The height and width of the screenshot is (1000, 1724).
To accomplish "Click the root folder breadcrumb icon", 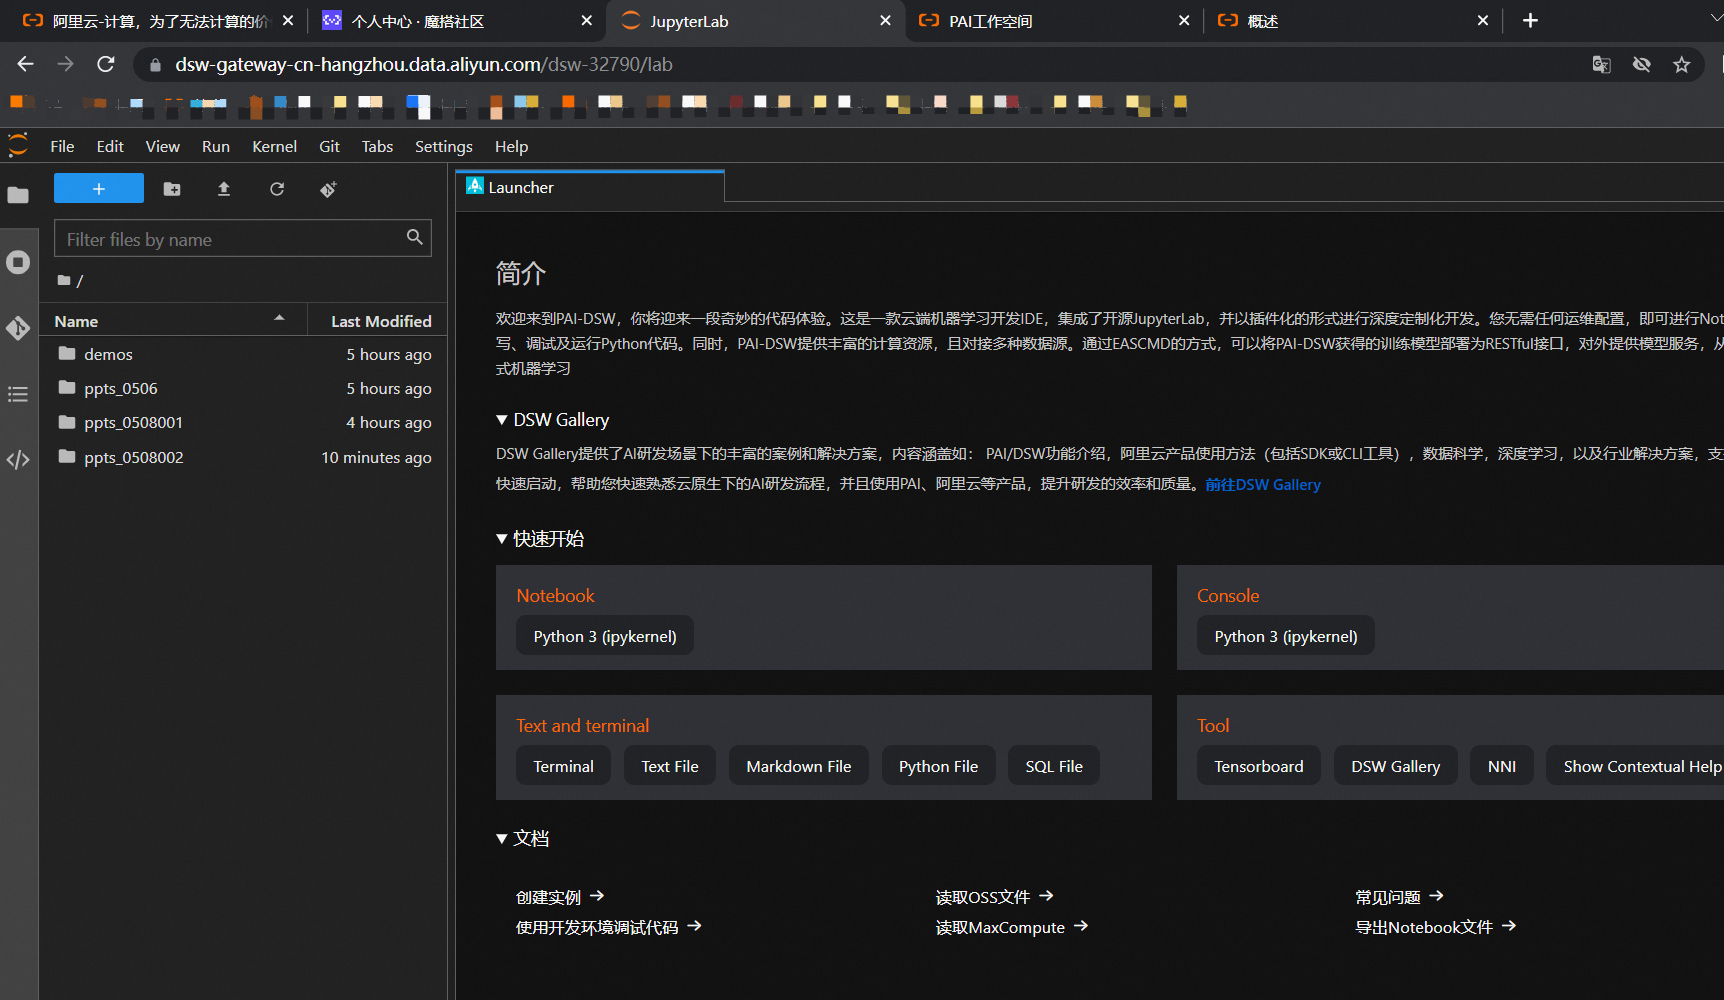I will 64,281.
